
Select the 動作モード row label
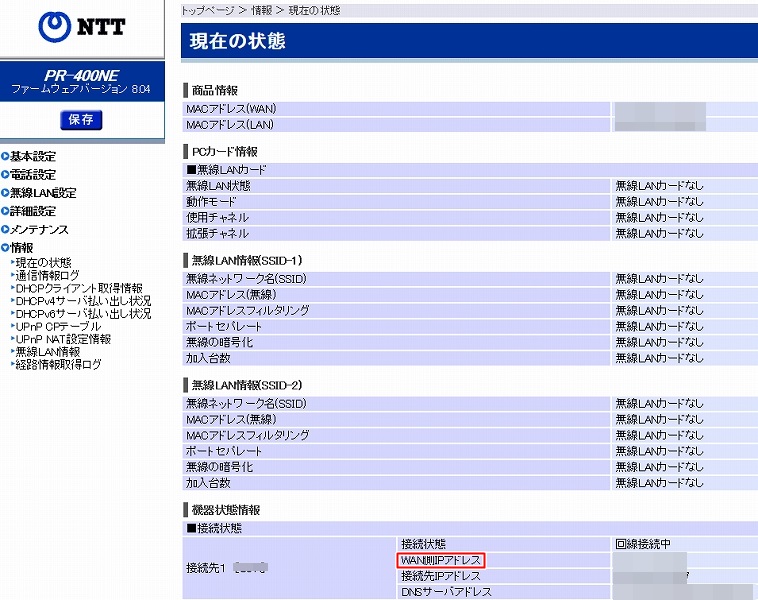point(211,202)
